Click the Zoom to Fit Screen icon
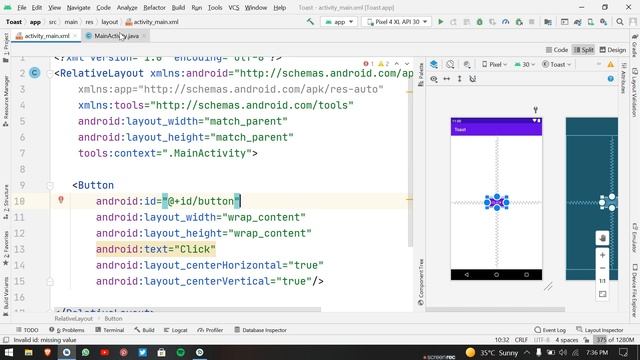Screen dimensions: 640x360 click(x=602, y=294)
